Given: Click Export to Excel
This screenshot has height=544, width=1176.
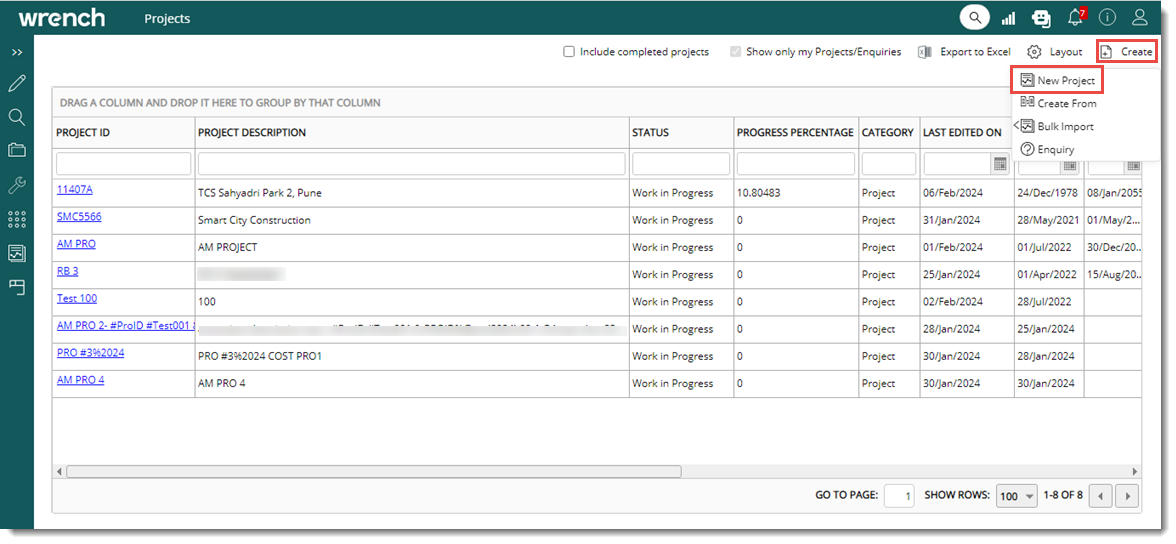Looking at the screenshot, I should click(x=964, y=52).
